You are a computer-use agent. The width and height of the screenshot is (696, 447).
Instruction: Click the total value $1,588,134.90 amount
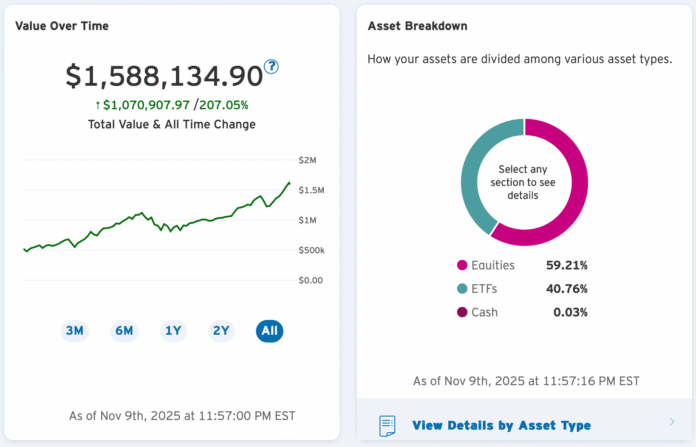163,76
